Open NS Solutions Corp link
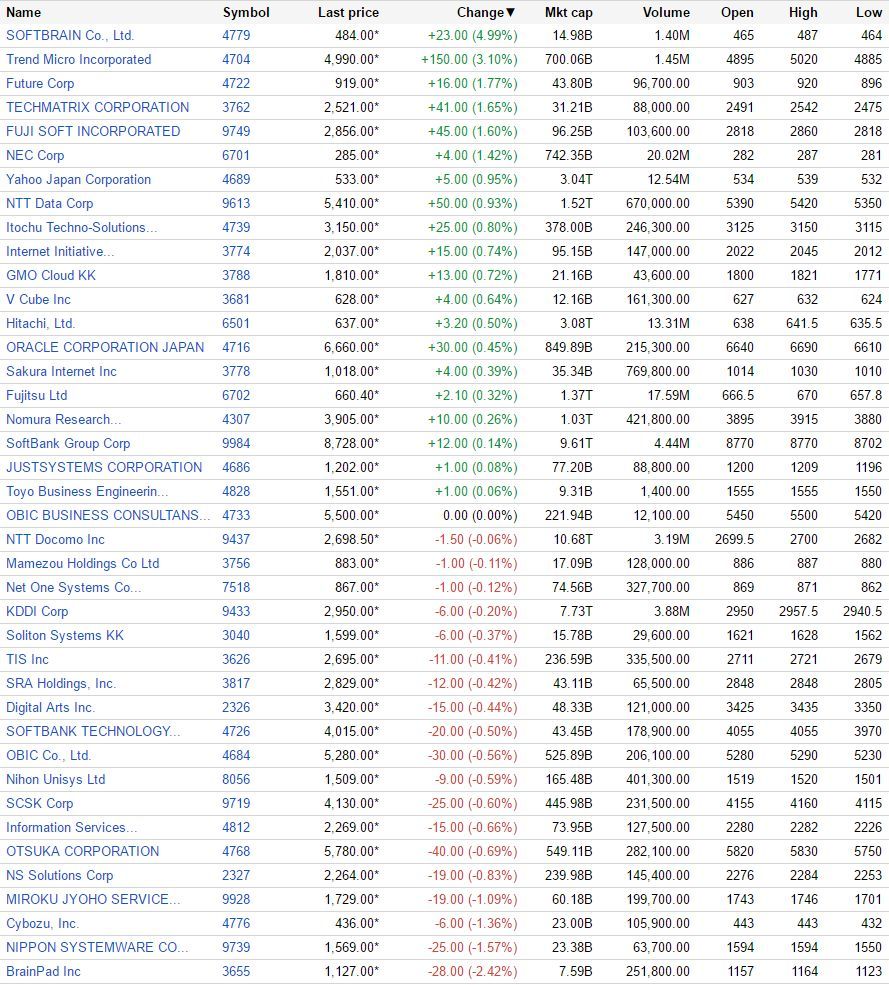The width and height of the screenshot is (889, 985). pyautogui.click(x=60, y=876)
